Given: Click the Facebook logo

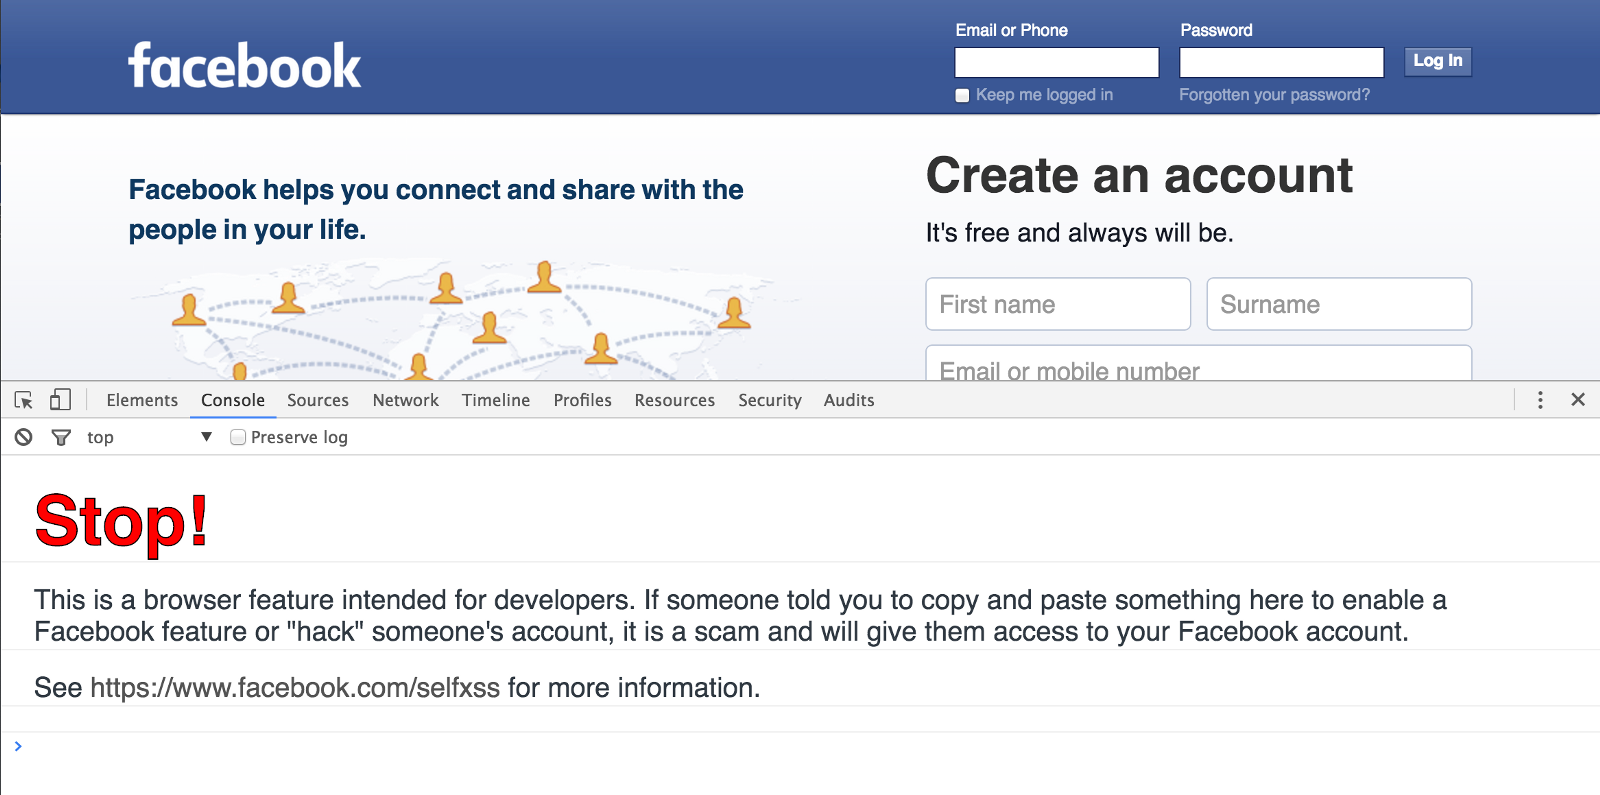Looking at the screenshot, I should [245, 66].
